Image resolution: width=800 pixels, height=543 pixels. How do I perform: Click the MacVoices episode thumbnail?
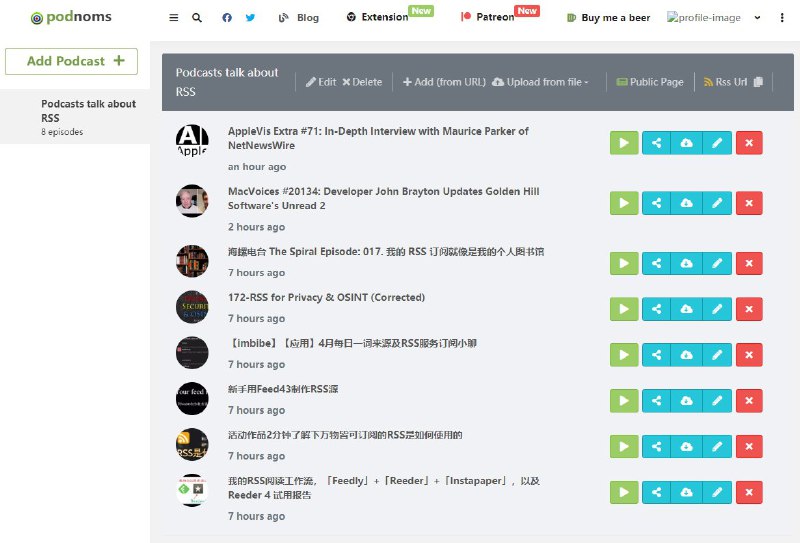click(192, 200)
